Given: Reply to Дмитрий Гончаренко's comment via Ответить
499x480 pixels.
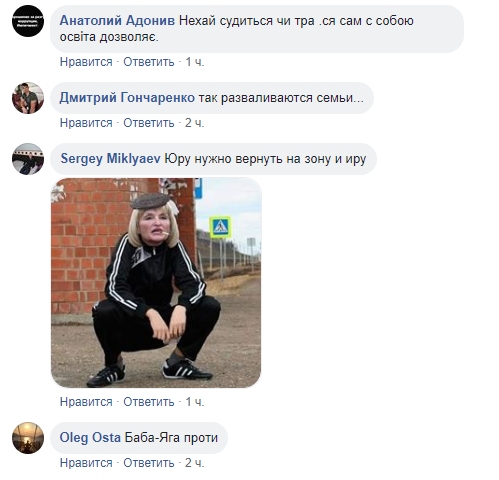Looking at the screenshot, I should (x=149, y=123).
